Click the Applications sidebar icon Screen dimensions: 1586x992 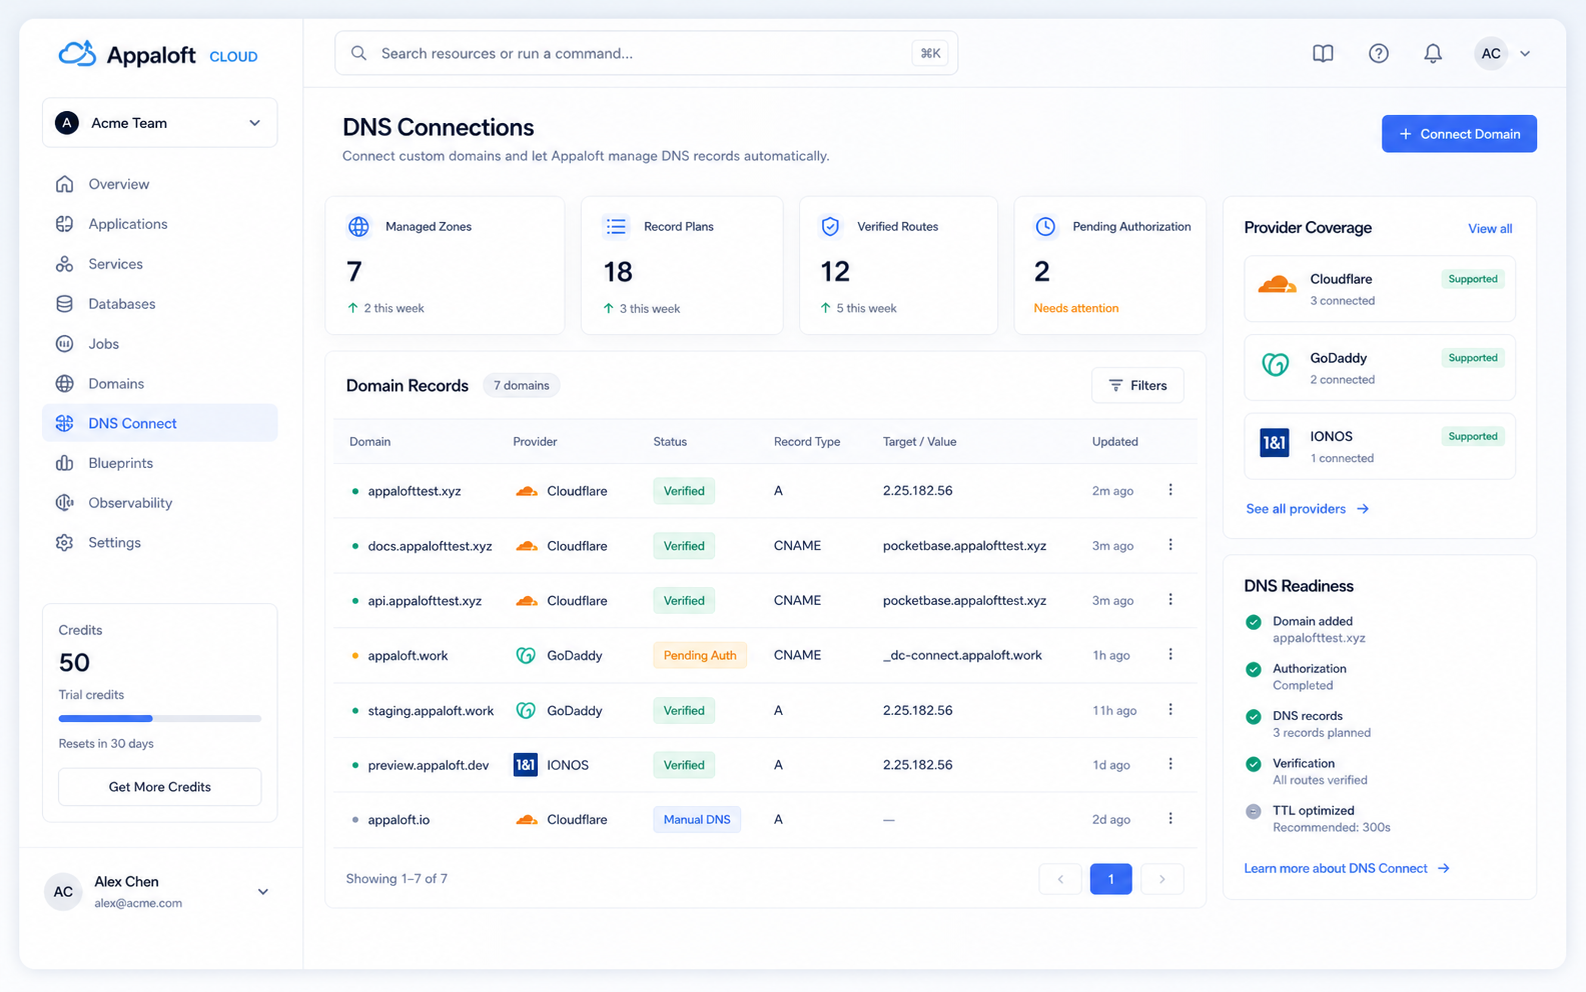(65, 224)
